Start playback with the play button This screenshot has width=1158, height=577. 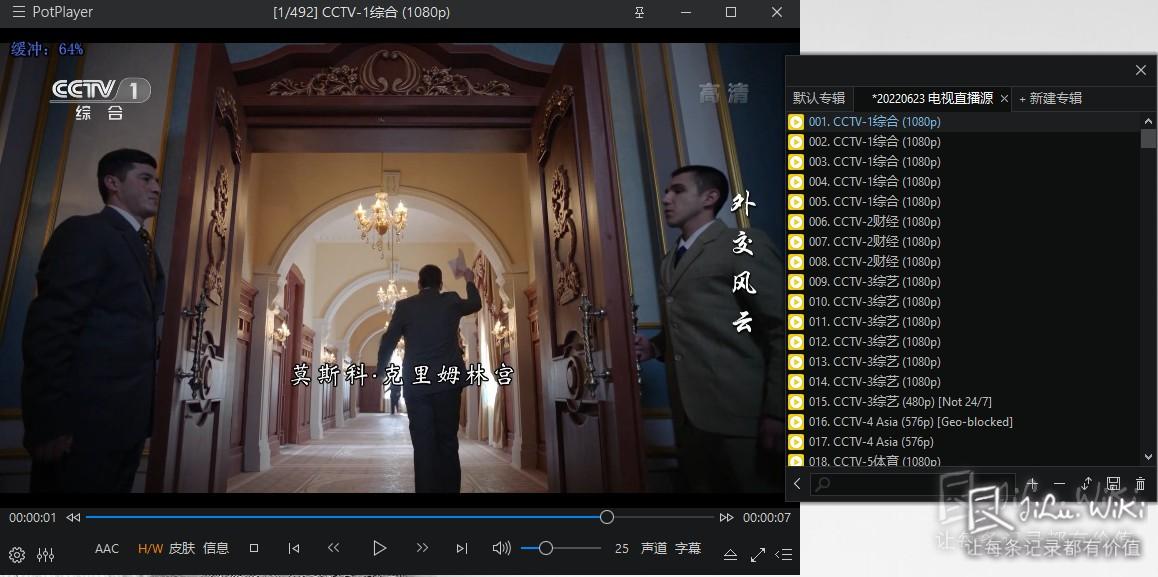pyautogui.click(x=380, y=547)
